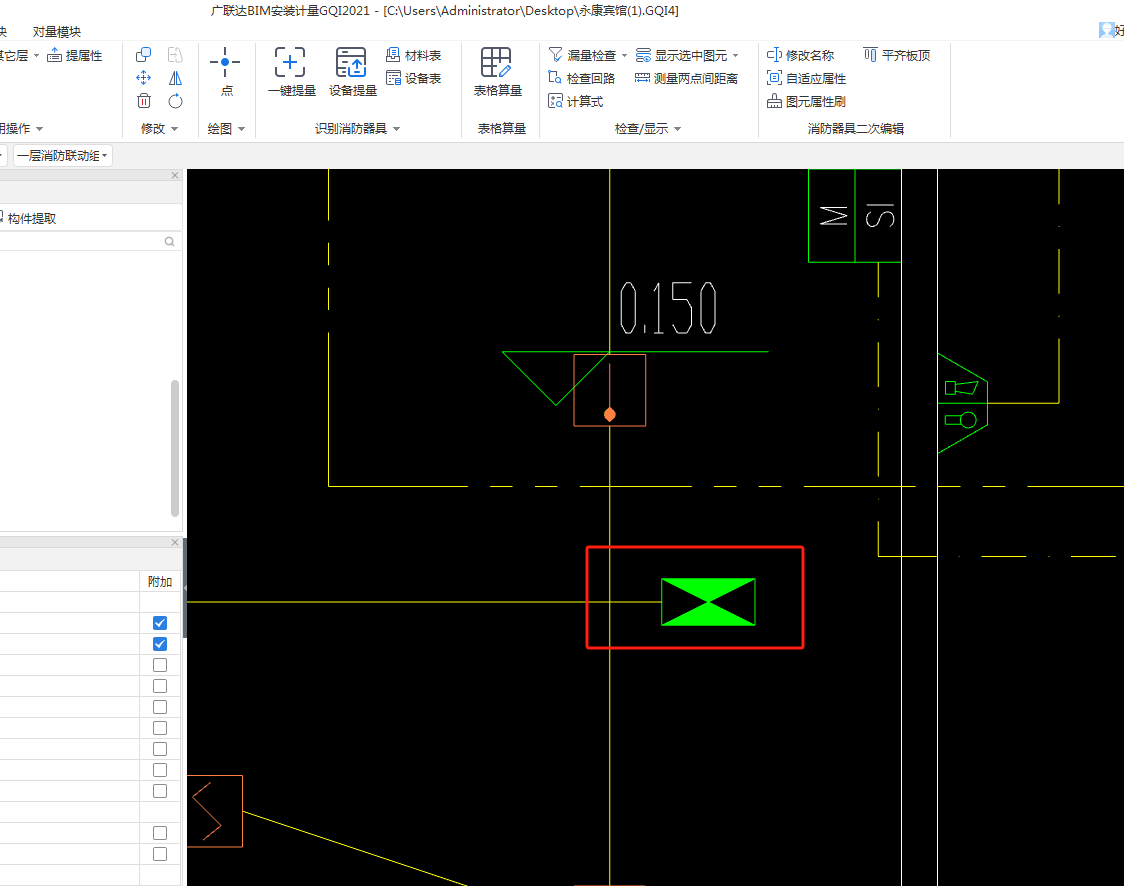Expand the 检查/显示 group arrow
1124x886 pixels.
[677, 129]
